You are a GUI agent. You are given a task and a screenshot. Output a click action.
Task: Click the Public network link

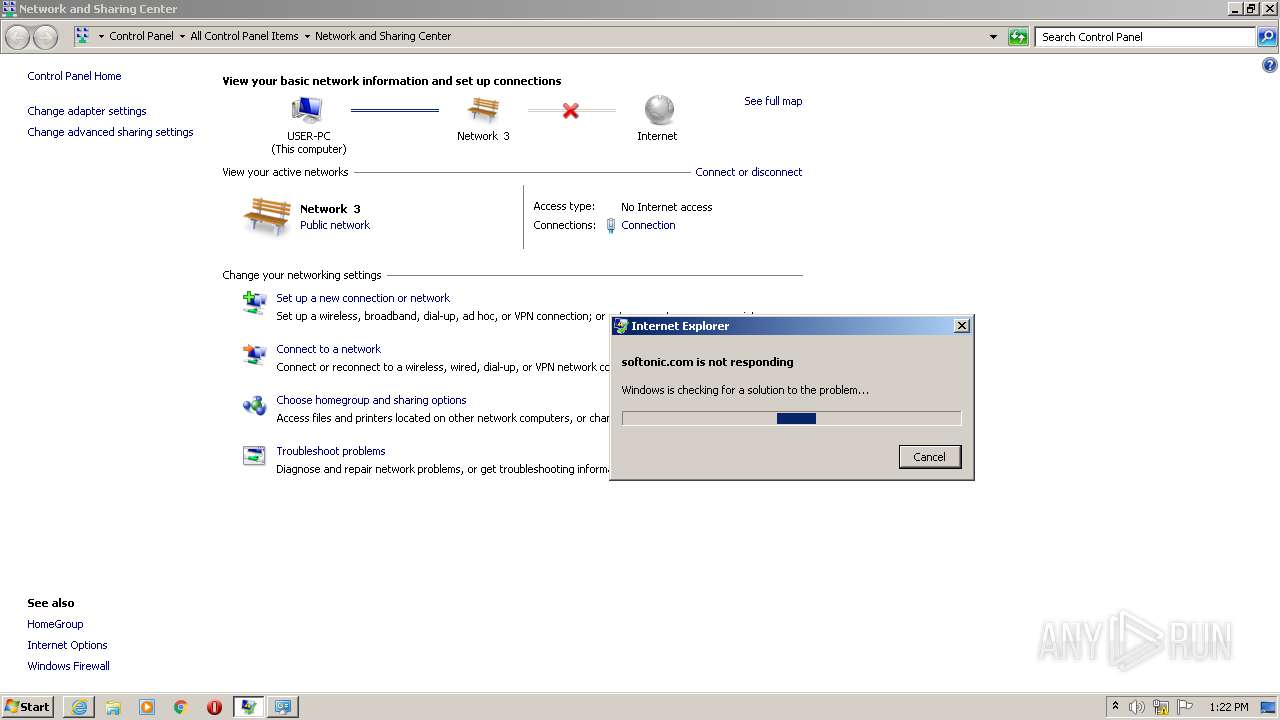[x=335, y=225]
